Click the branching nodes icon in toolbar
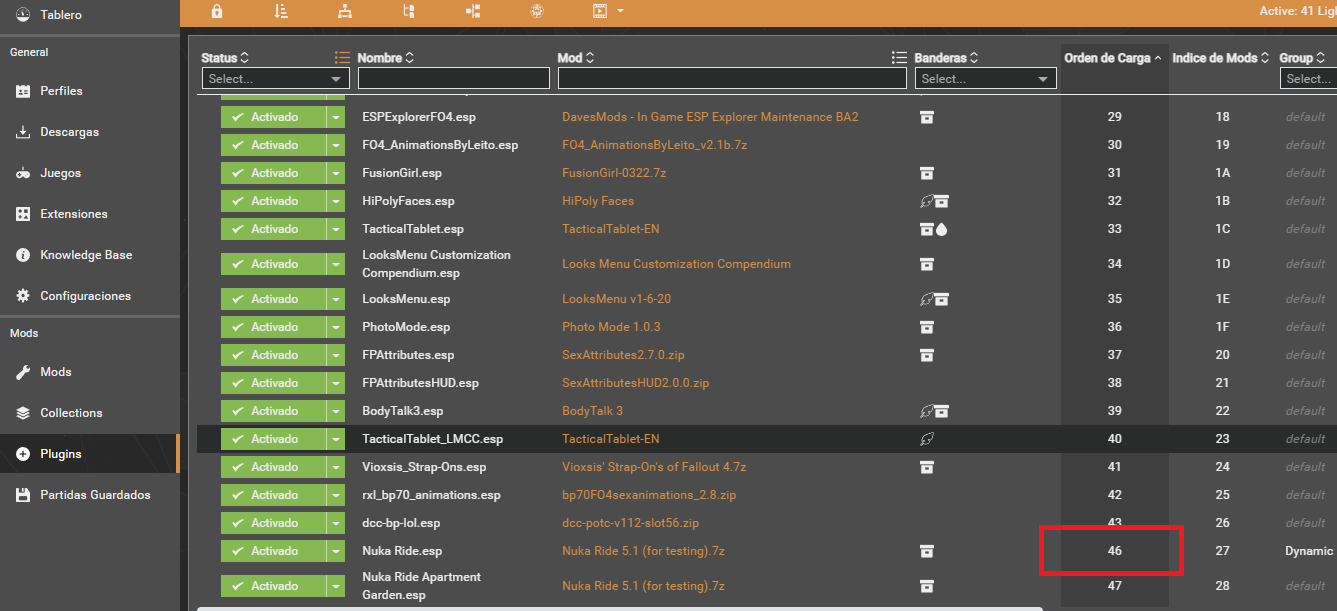This screenshot has width=1337, height=611. click(473, 11)
